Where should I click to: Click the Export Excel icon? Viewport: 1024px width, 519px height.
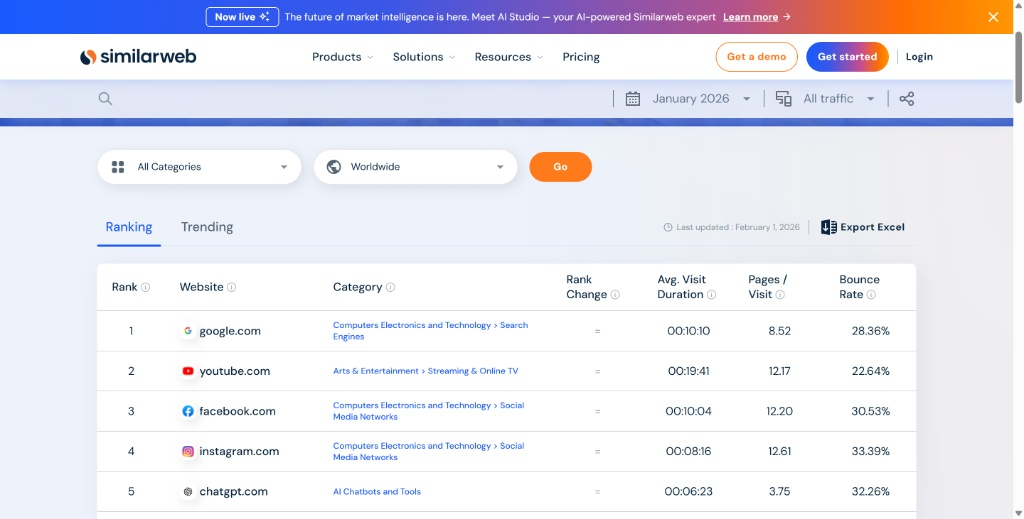pos(829,227)
